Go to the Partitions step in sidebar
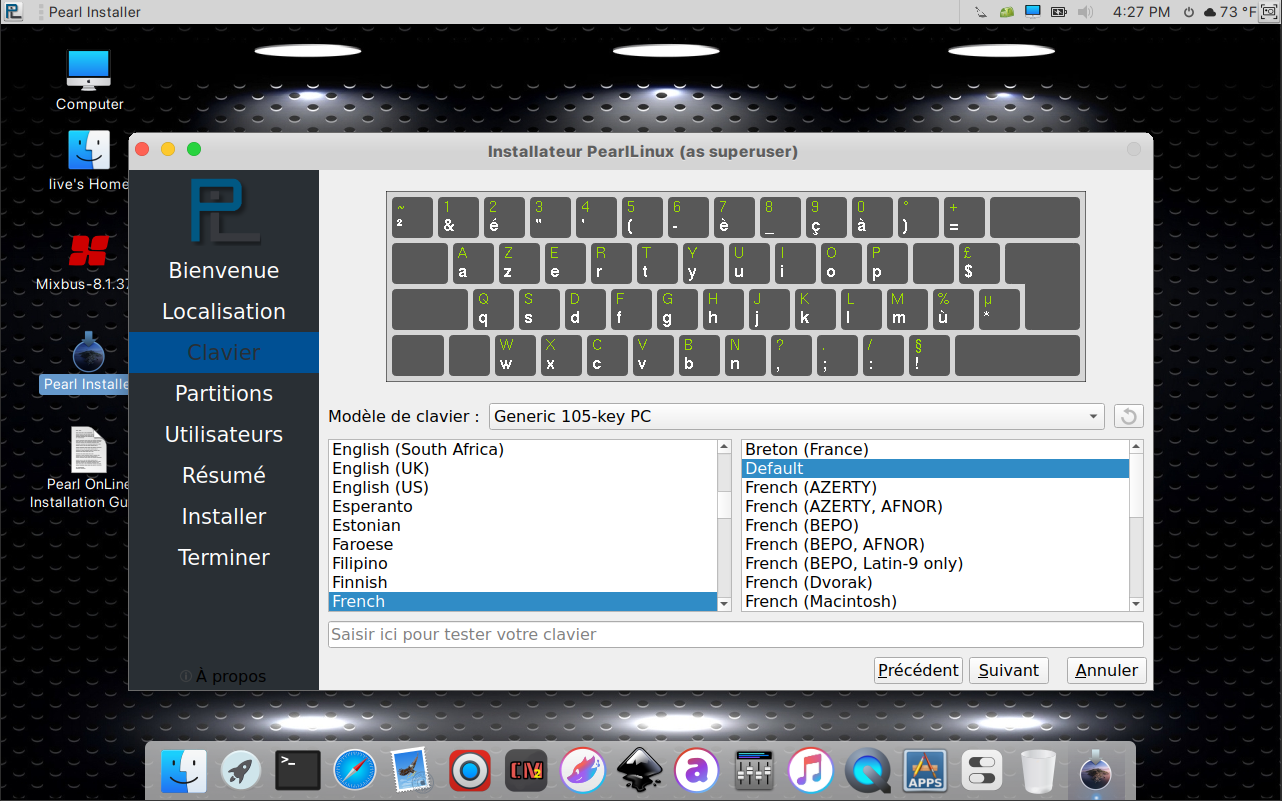Screen dimensions: 1282x801 [x=224, y=393]
